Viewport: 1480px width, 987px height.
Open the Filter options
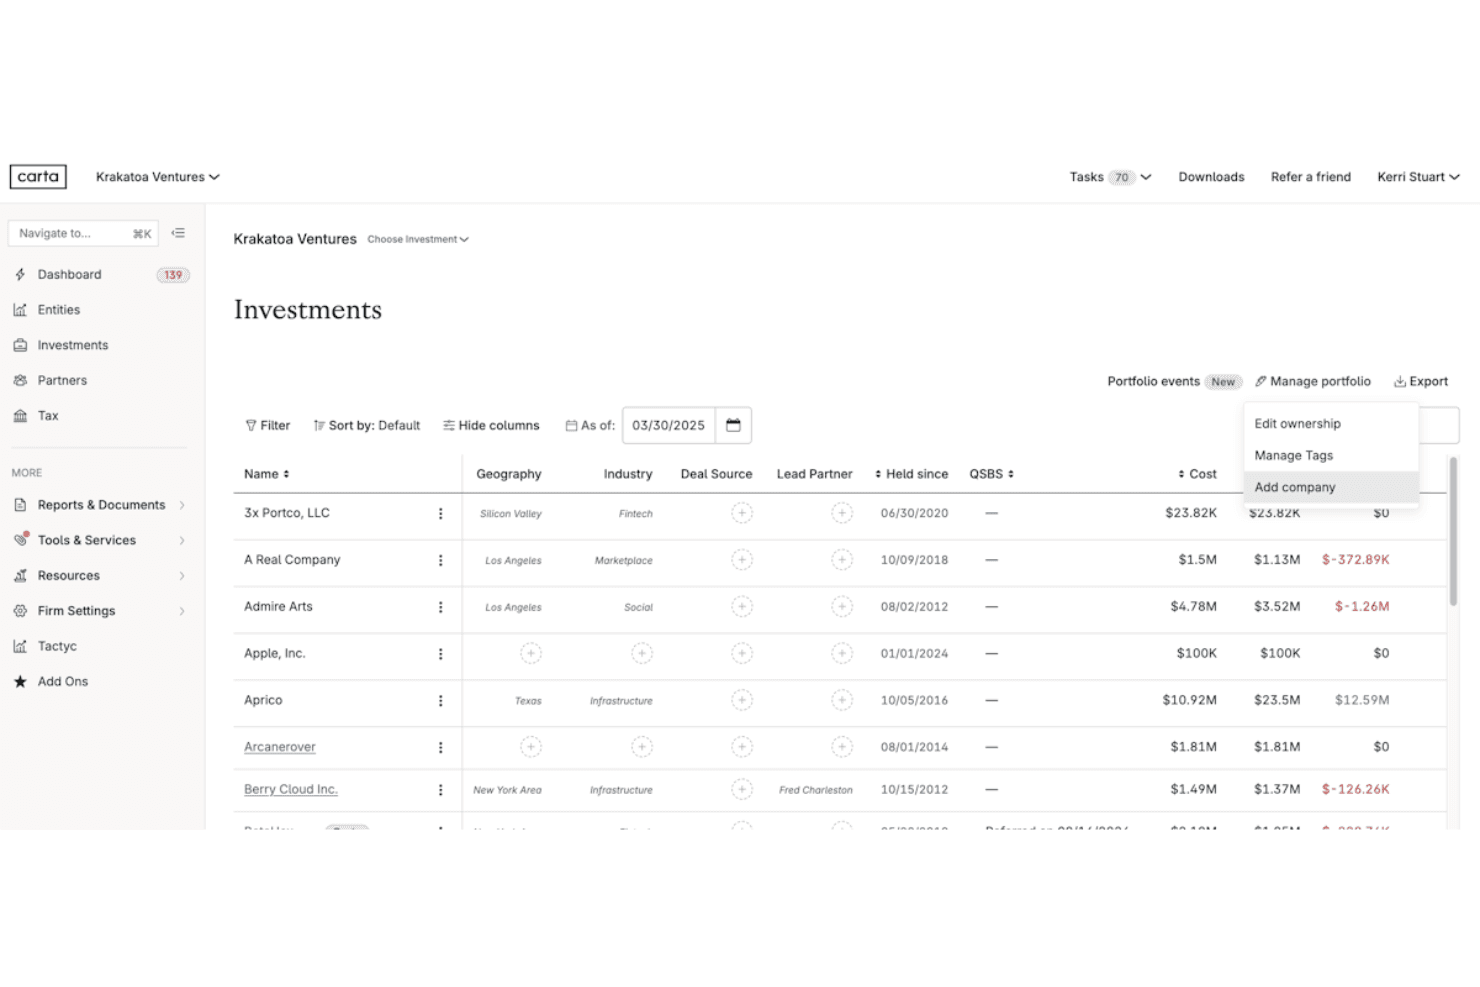(x=268, y=425)
